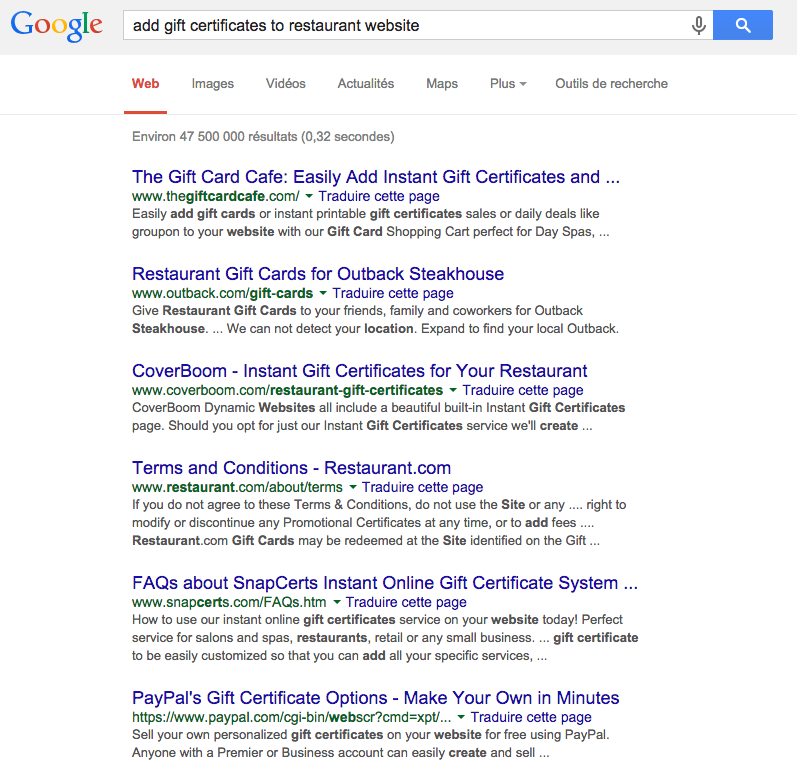This screenshot has height=763, width=797.
Task: Click Traduire cette page for snapcerts.com
Action: [406, 602]
